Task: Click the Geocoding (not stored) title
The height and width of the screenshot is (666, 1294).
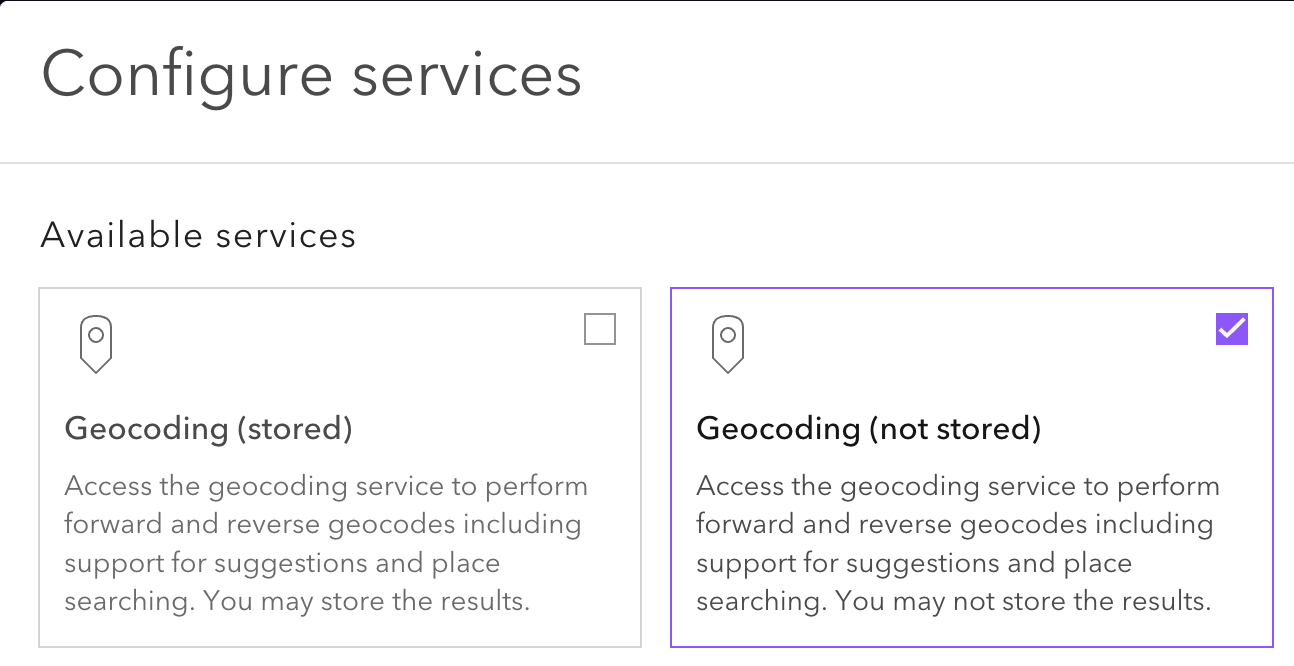Action: pyautogui.click(x=868, y=428)
